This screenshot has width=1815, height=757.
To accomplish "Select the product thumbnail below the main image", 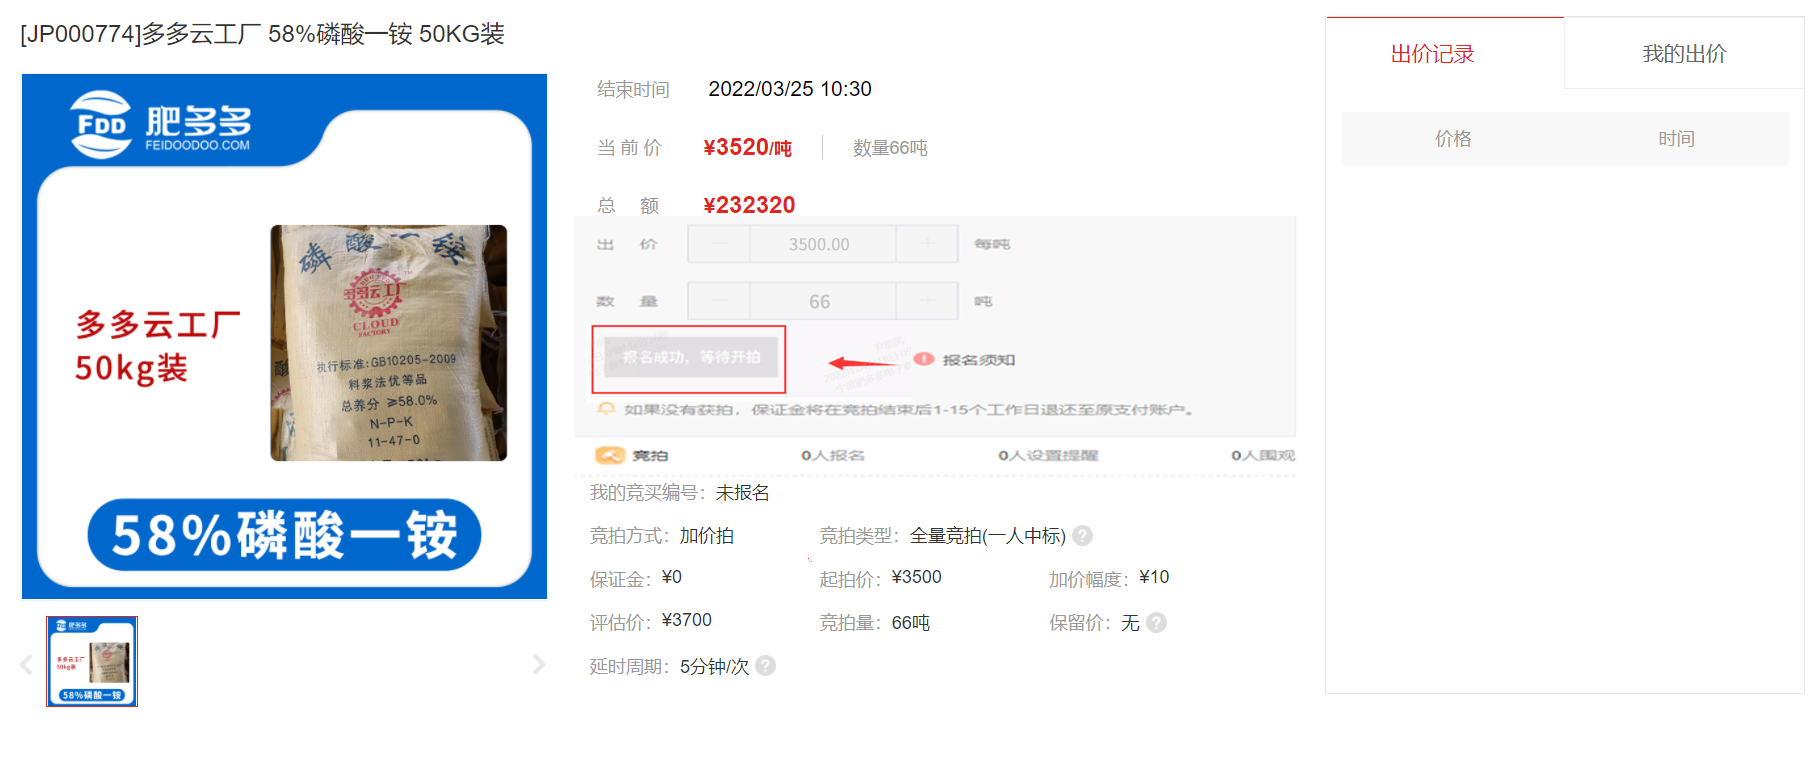I will (92, 662).
